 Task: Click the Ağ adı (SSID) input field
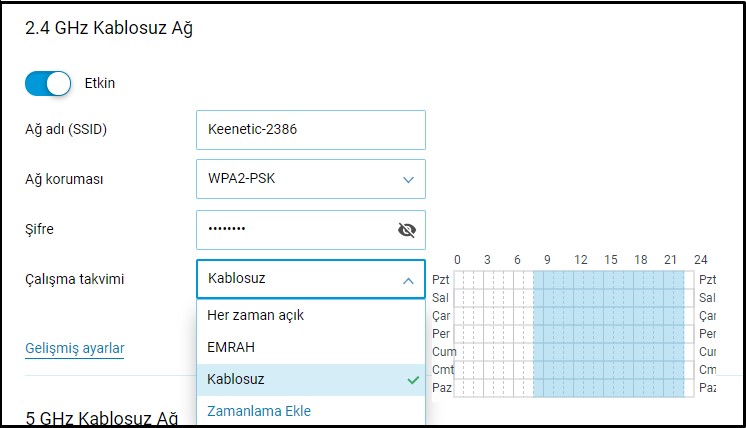(310, 130)
